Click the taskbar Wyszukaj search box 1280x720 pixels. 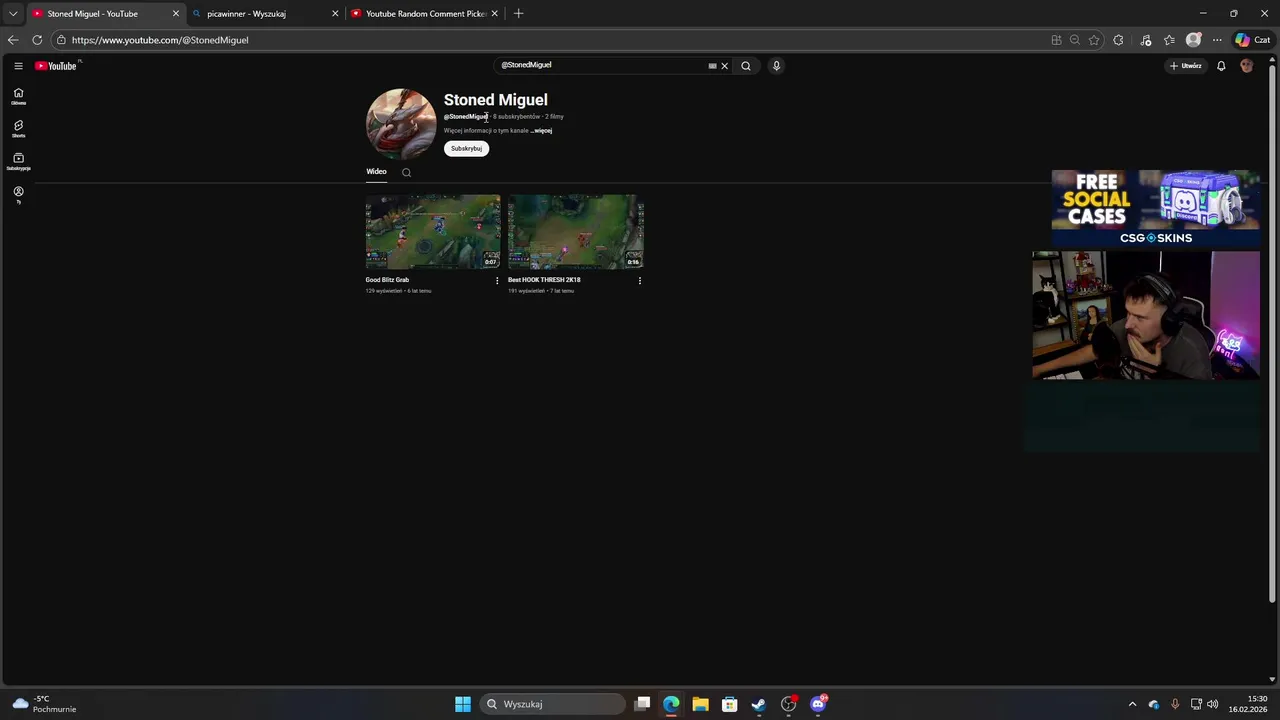[x=553, y=704]
